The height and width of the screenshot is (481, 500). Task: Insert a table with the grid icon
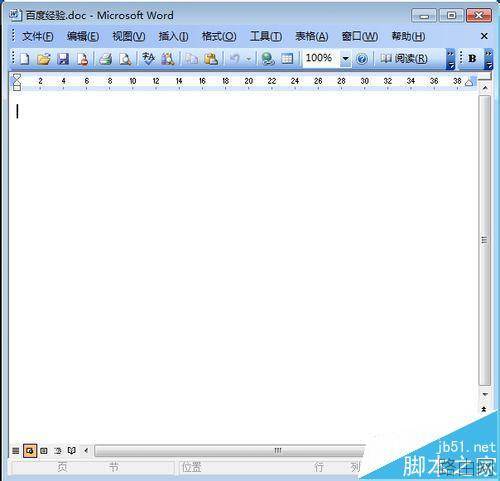[287, 59]
